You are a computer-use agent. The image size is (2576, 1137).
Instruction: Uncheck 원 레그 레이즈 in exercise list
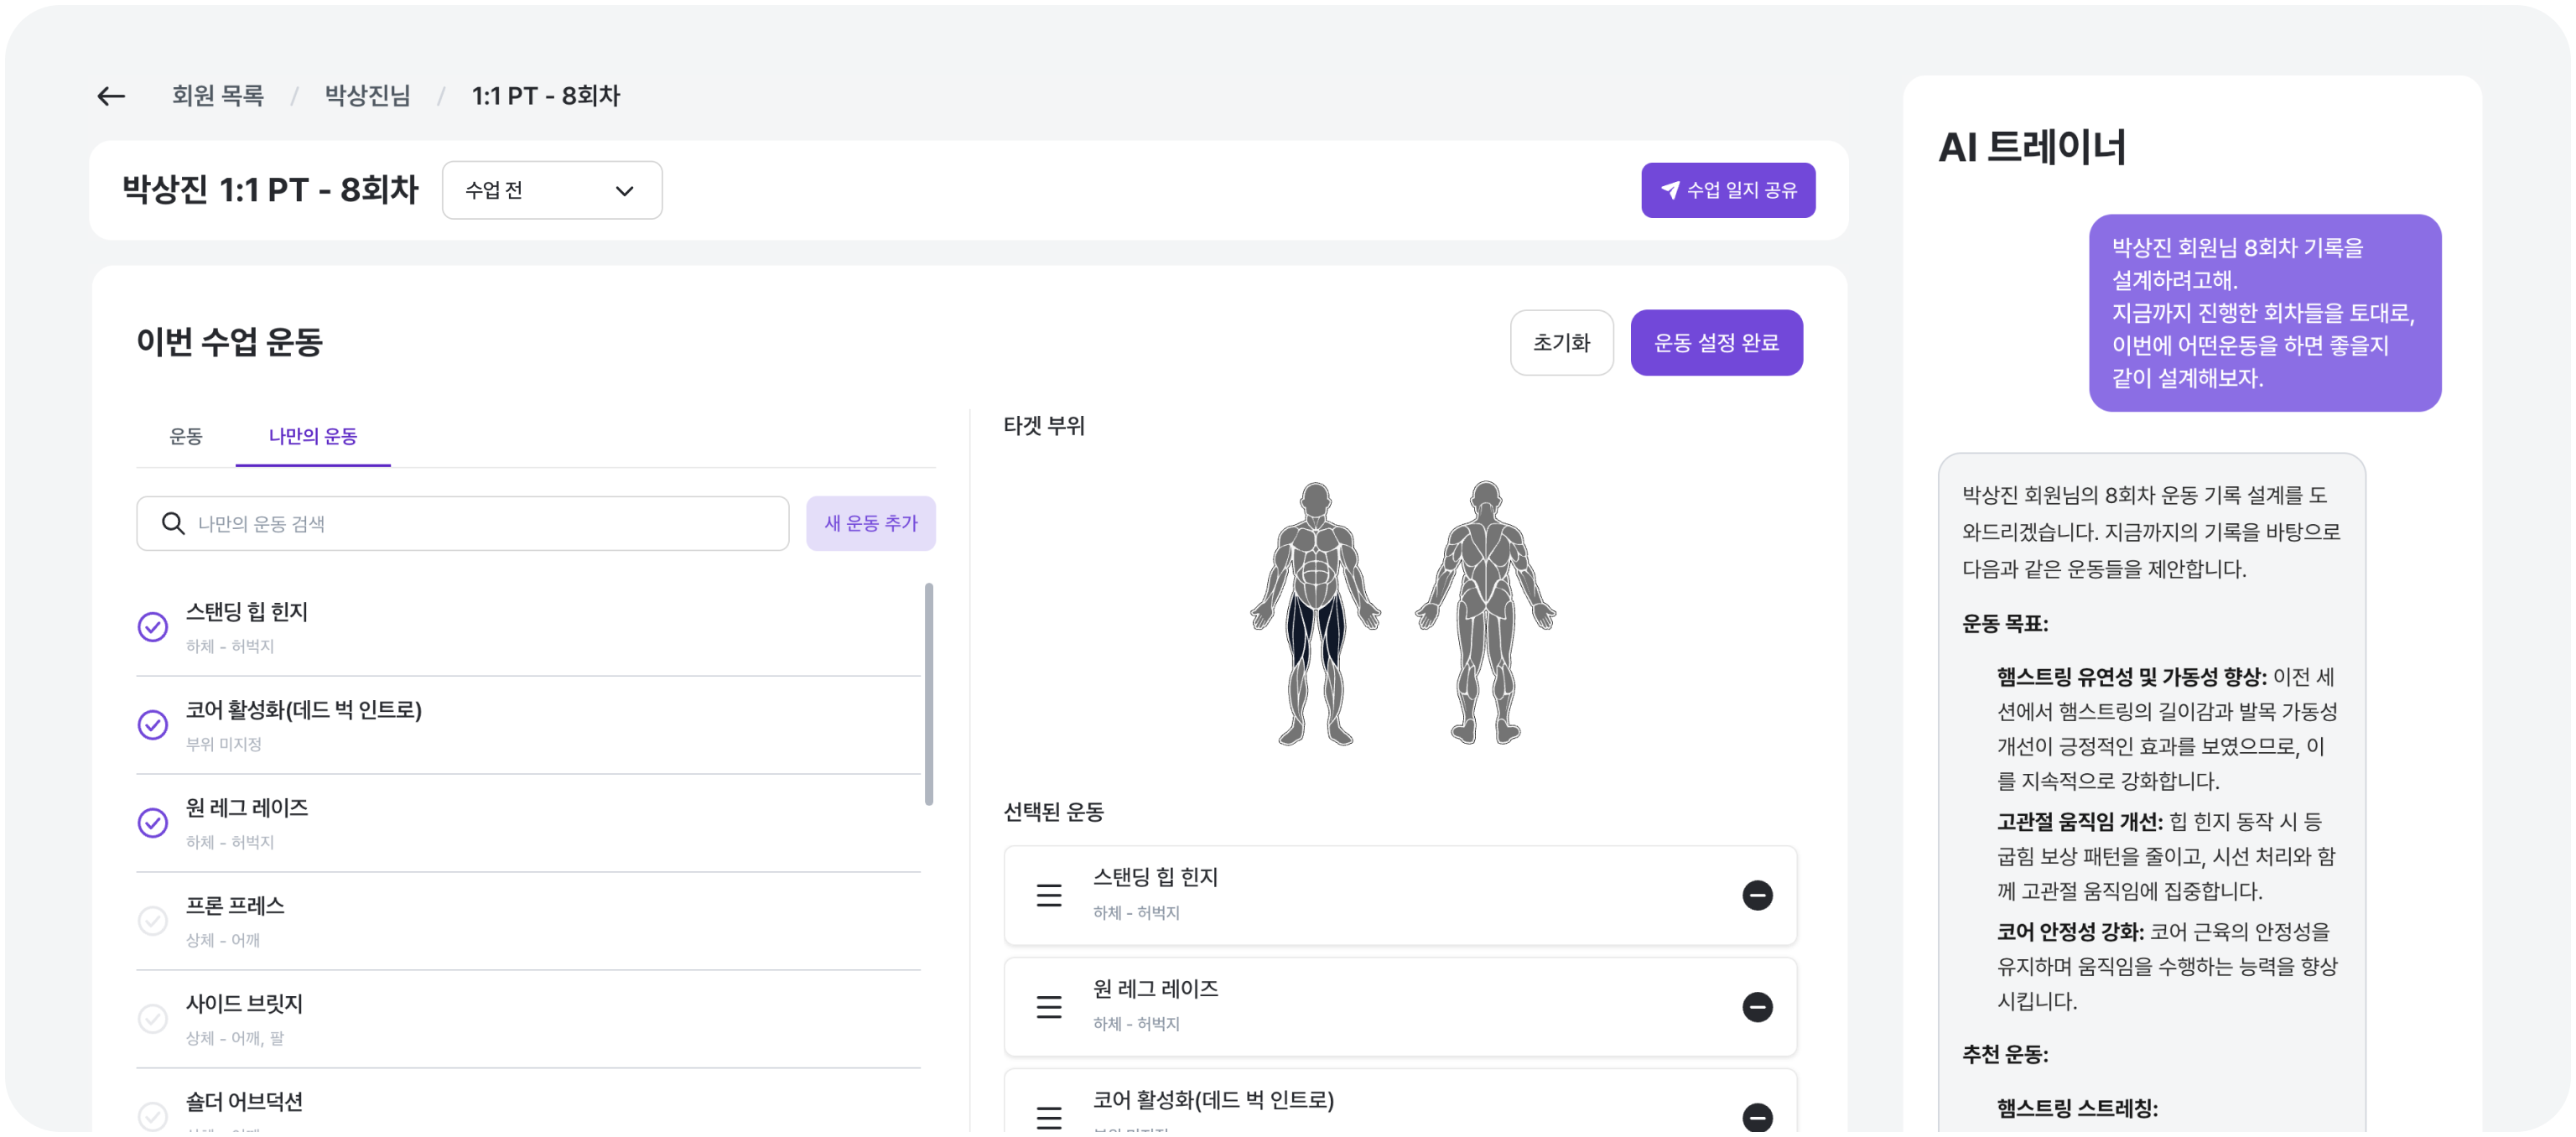click(x=152, y=823)
